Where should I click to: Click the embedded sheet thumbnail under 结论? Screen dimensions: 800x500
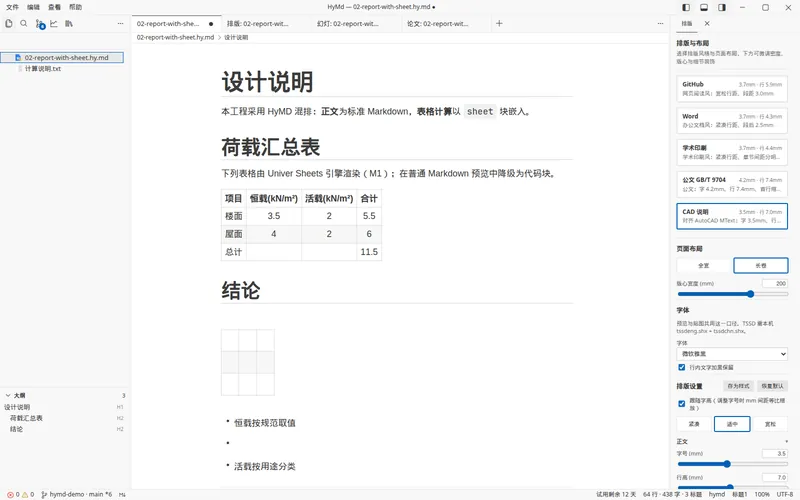coord(248,362)
